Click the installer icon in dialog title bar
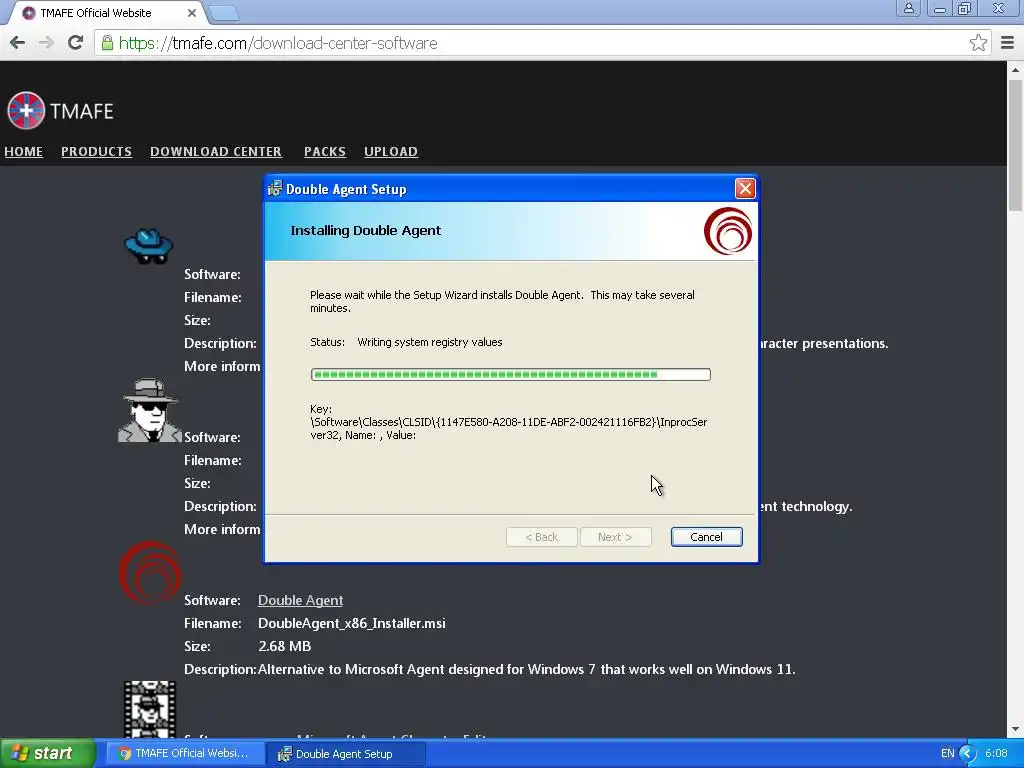1024x768 pixels. (x=275, y=188)
